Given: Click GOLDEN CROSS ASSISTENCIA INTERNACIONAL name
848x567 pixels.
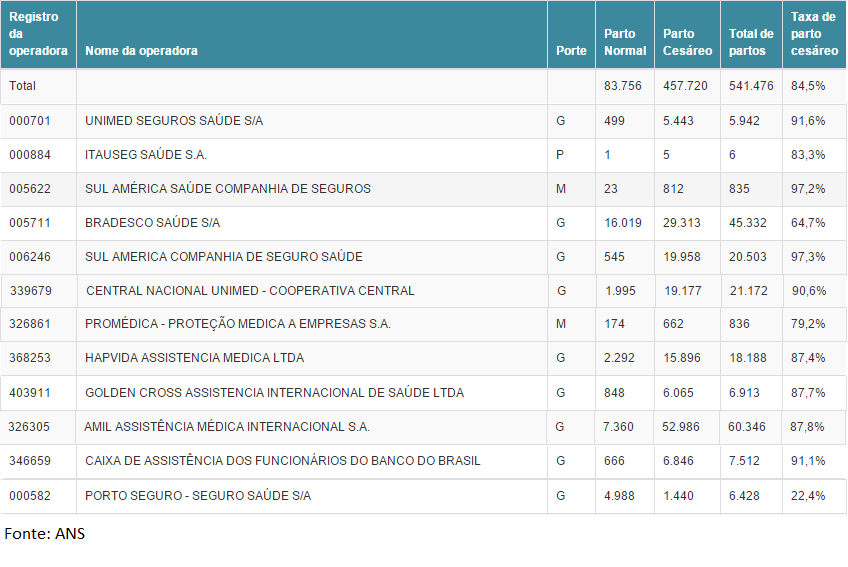Looking at the screenshot, I should coord(274,393).
